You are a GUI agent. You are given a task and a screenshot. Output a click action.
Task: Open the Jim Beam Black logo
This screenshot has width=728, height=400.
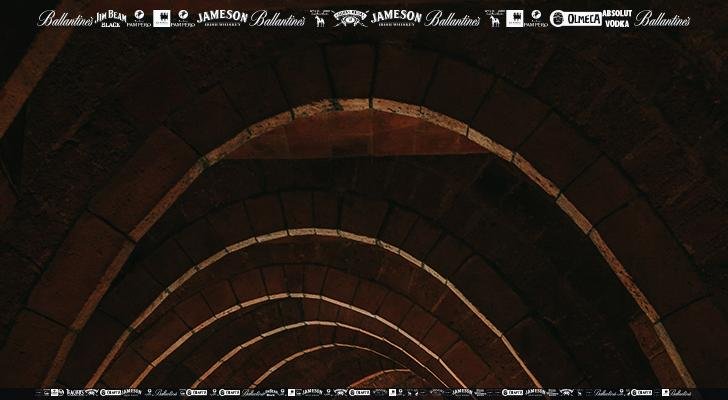pos(110,18)
